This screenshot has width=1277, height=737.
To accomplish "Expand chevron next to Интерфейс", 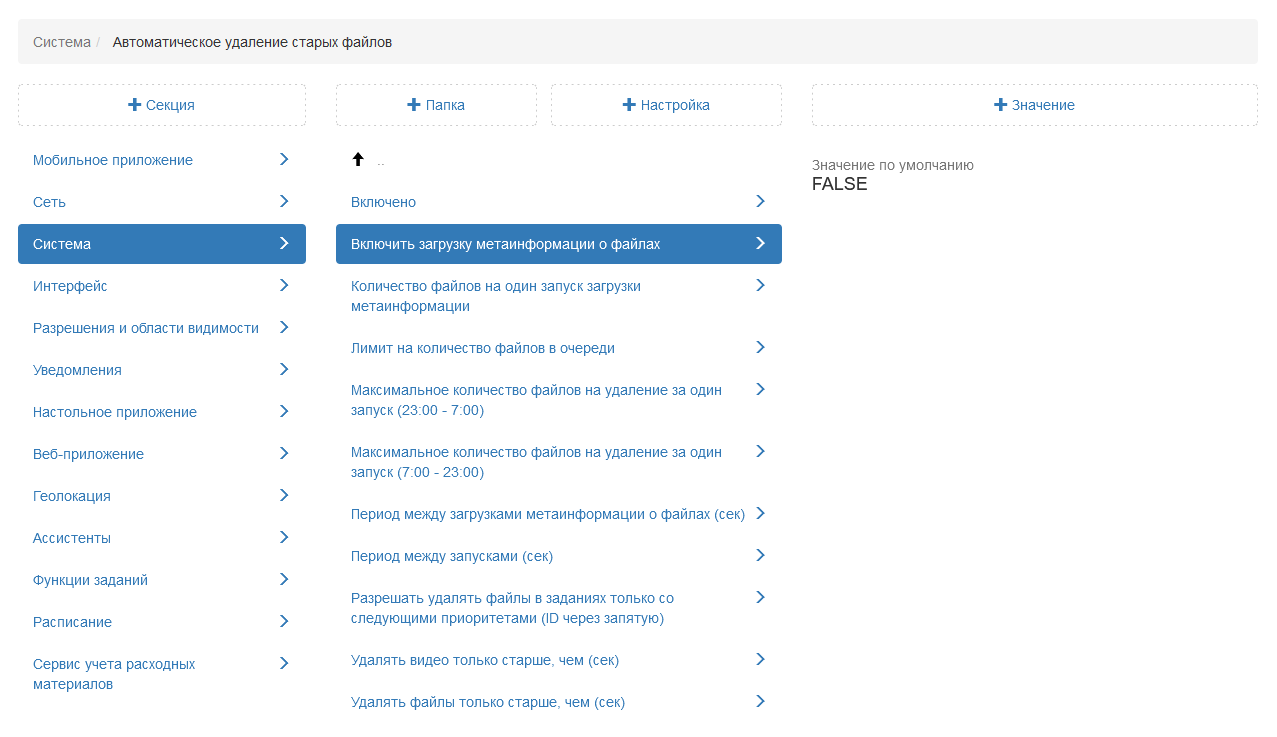I will coord(284,286).
